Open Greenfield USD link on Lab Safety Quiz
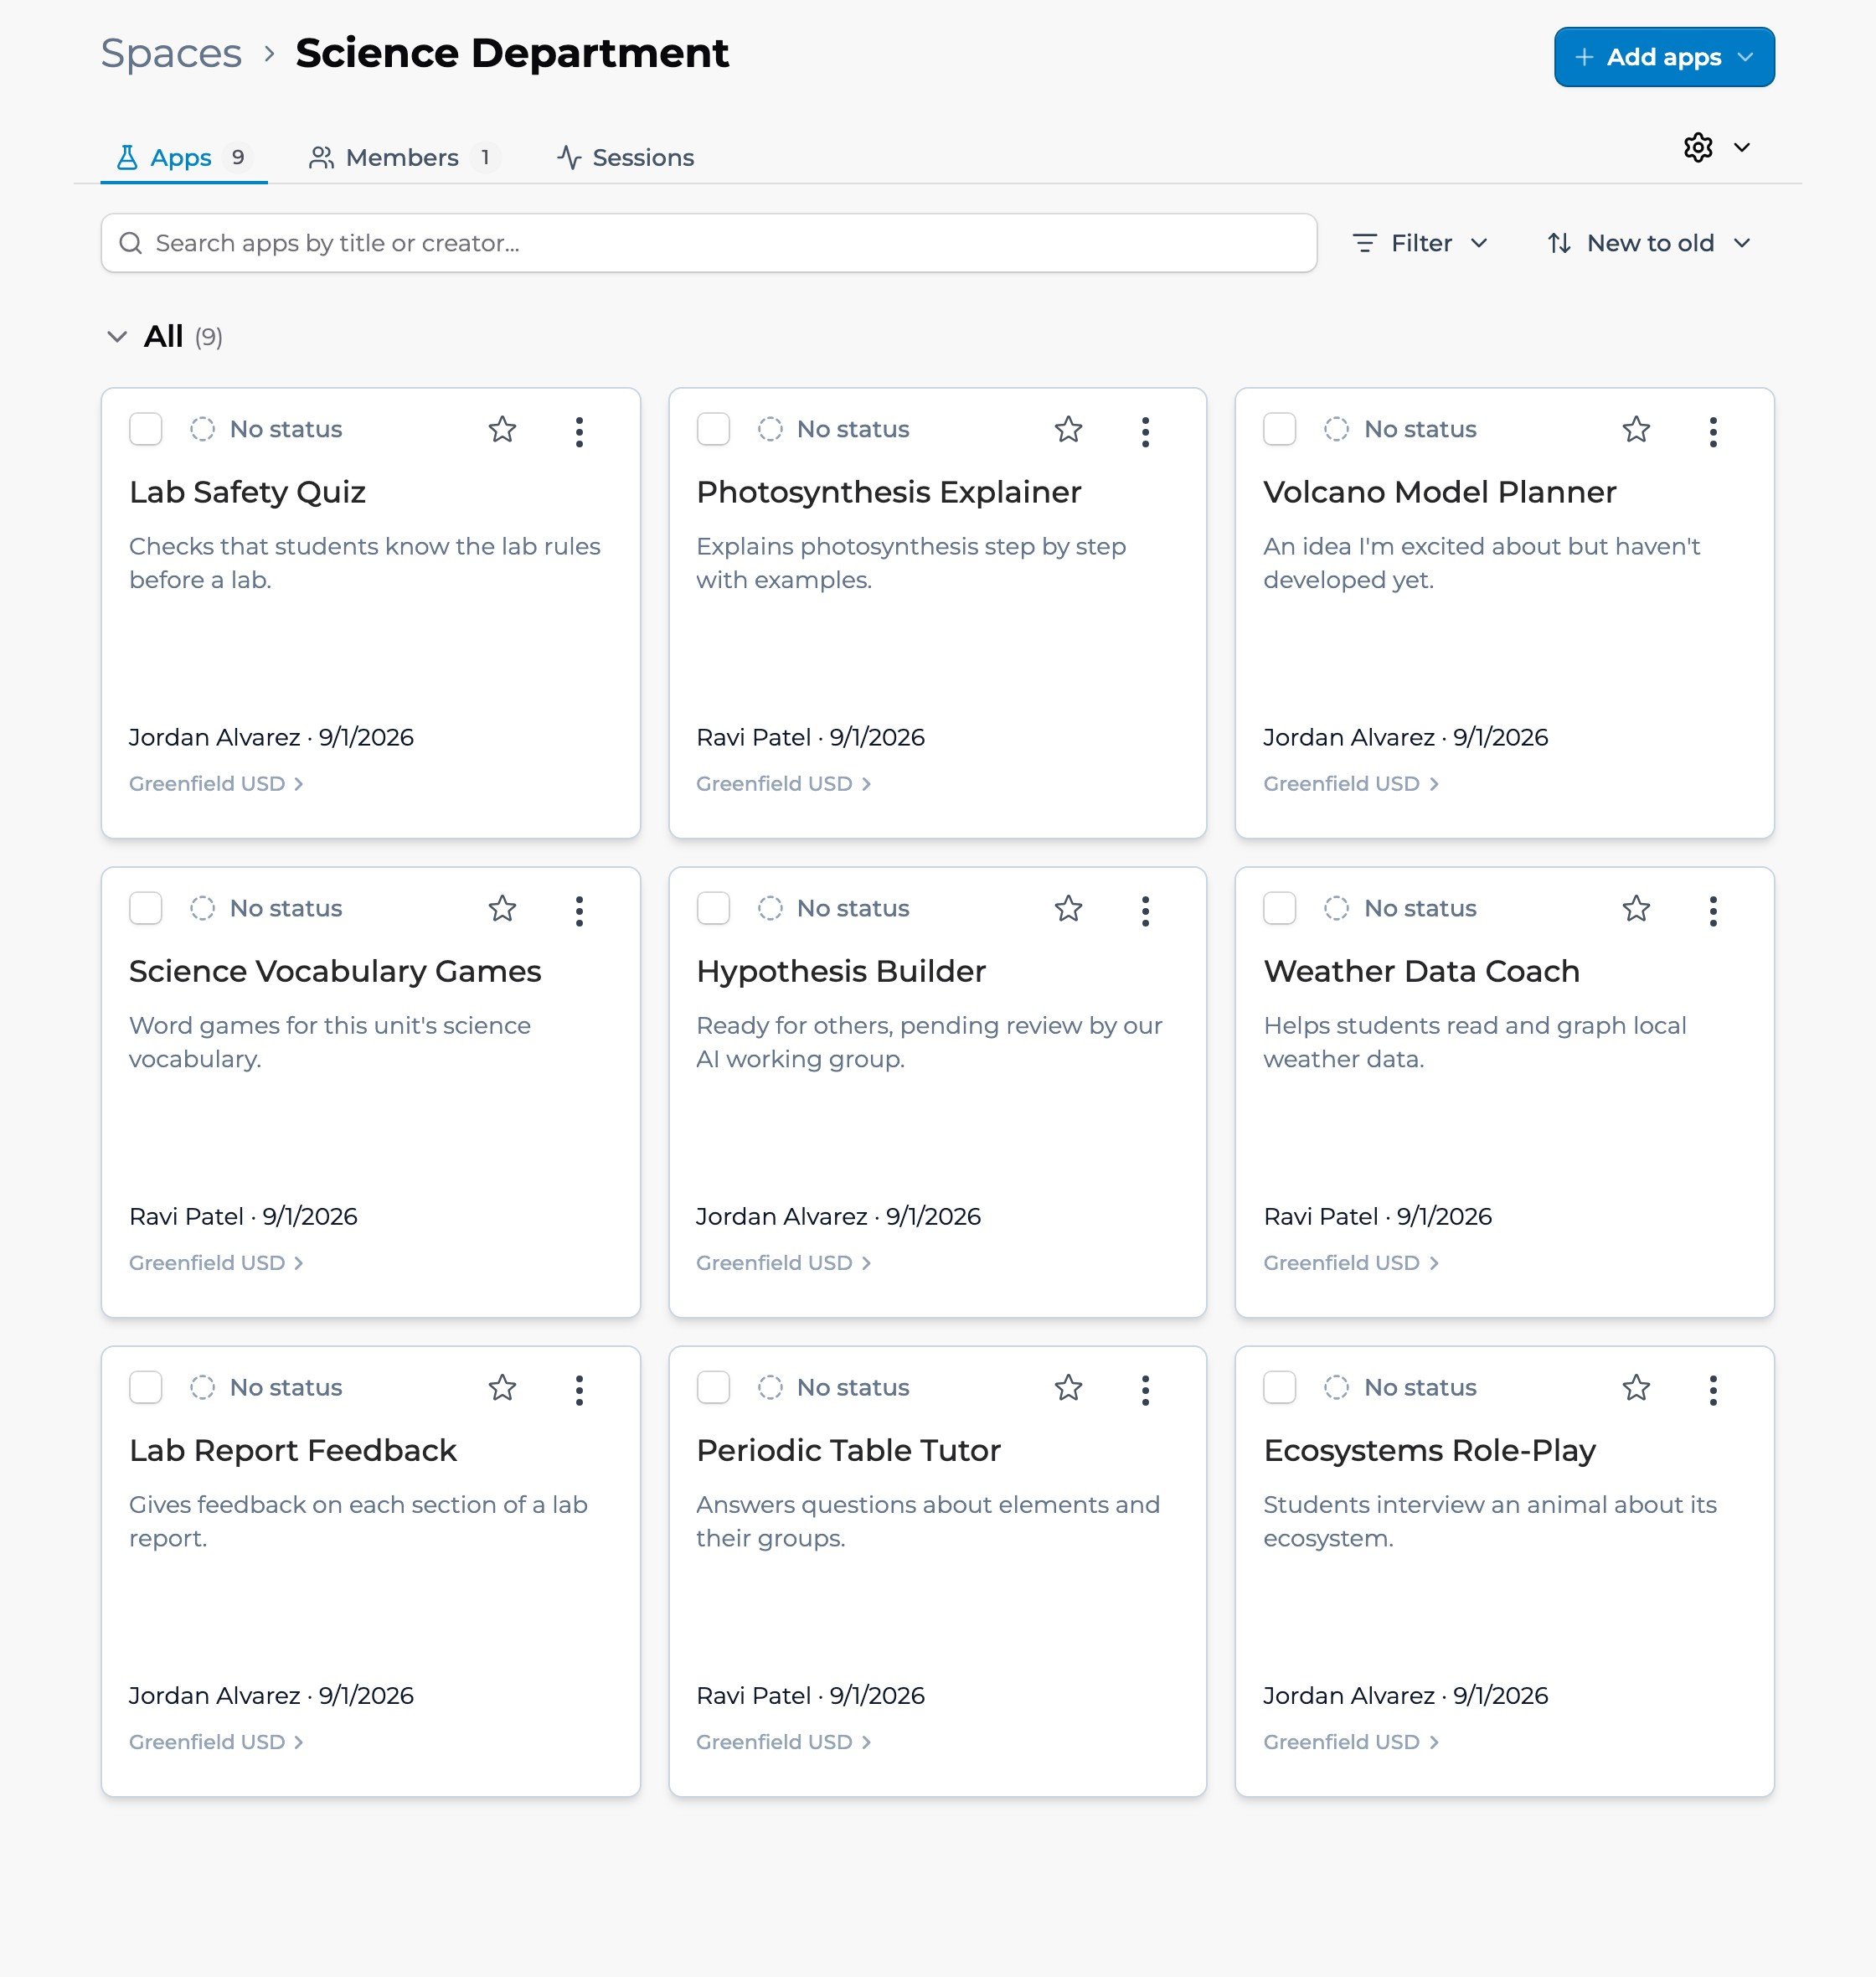 (216, 784)
